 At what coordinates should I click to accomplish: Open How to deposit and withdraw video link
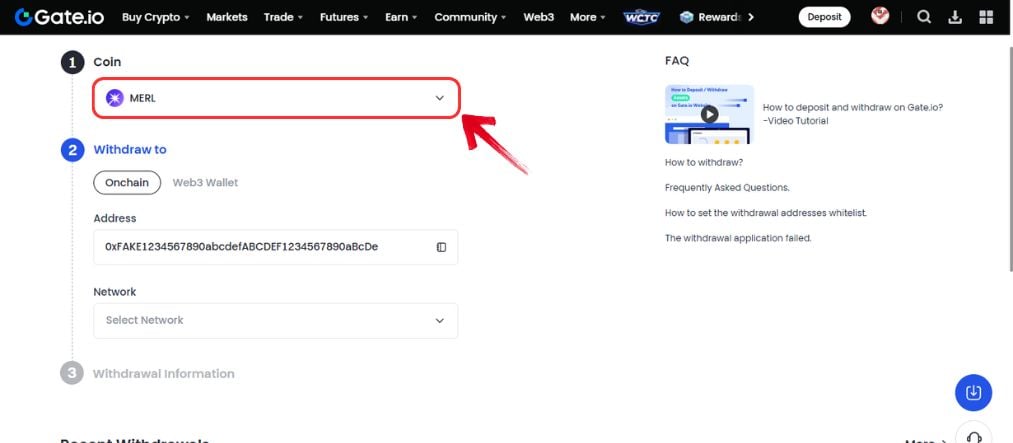853,114
